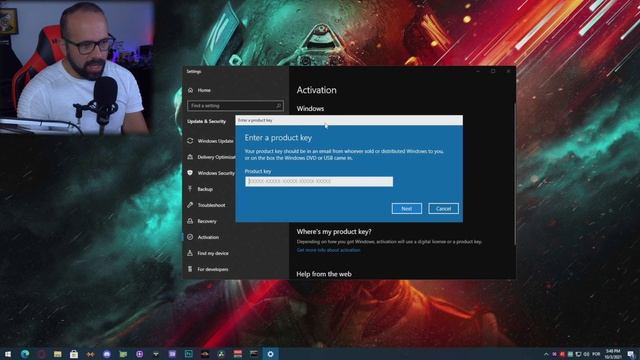
Task: Open File Explorer from the taskbar
Action: click(x=58, y=354)
